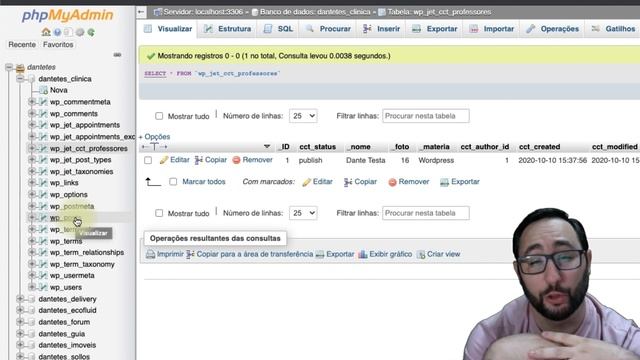Click lower Filtrar linhas search field
This screenshot has height=360, width=640.
tap(426, 213)
